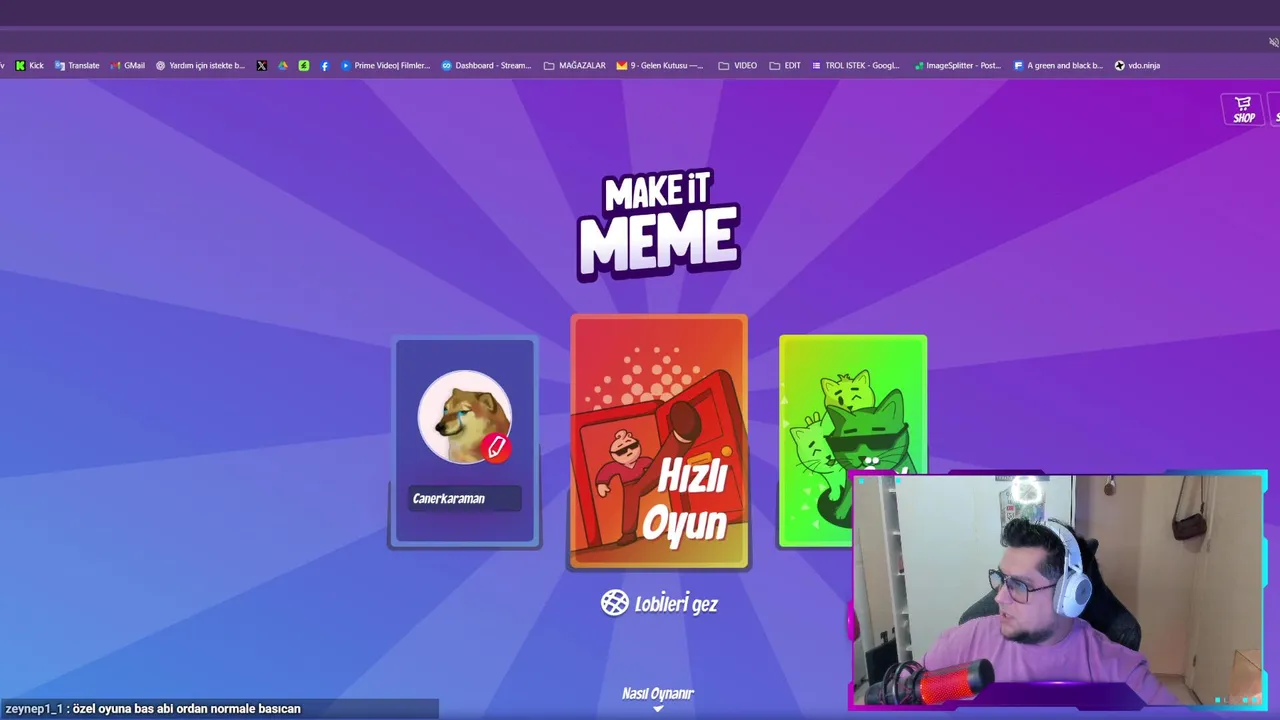Expand the arrow below Nasıl Oynanır

658,708
